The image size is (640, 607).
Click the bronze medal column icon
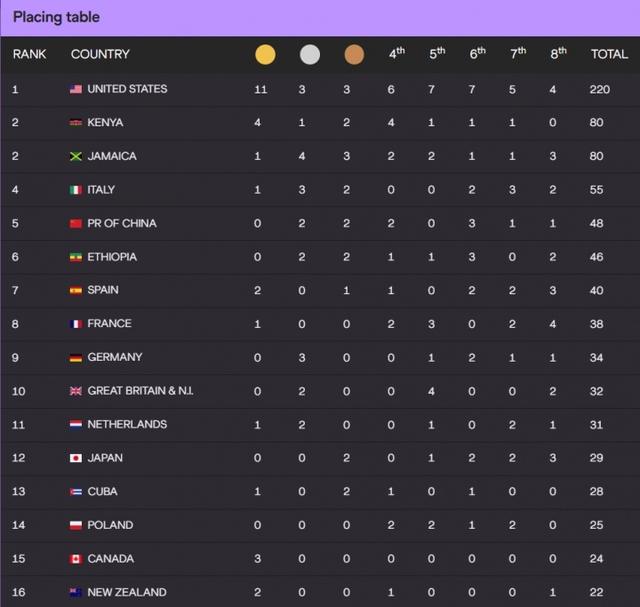(355, 55)
